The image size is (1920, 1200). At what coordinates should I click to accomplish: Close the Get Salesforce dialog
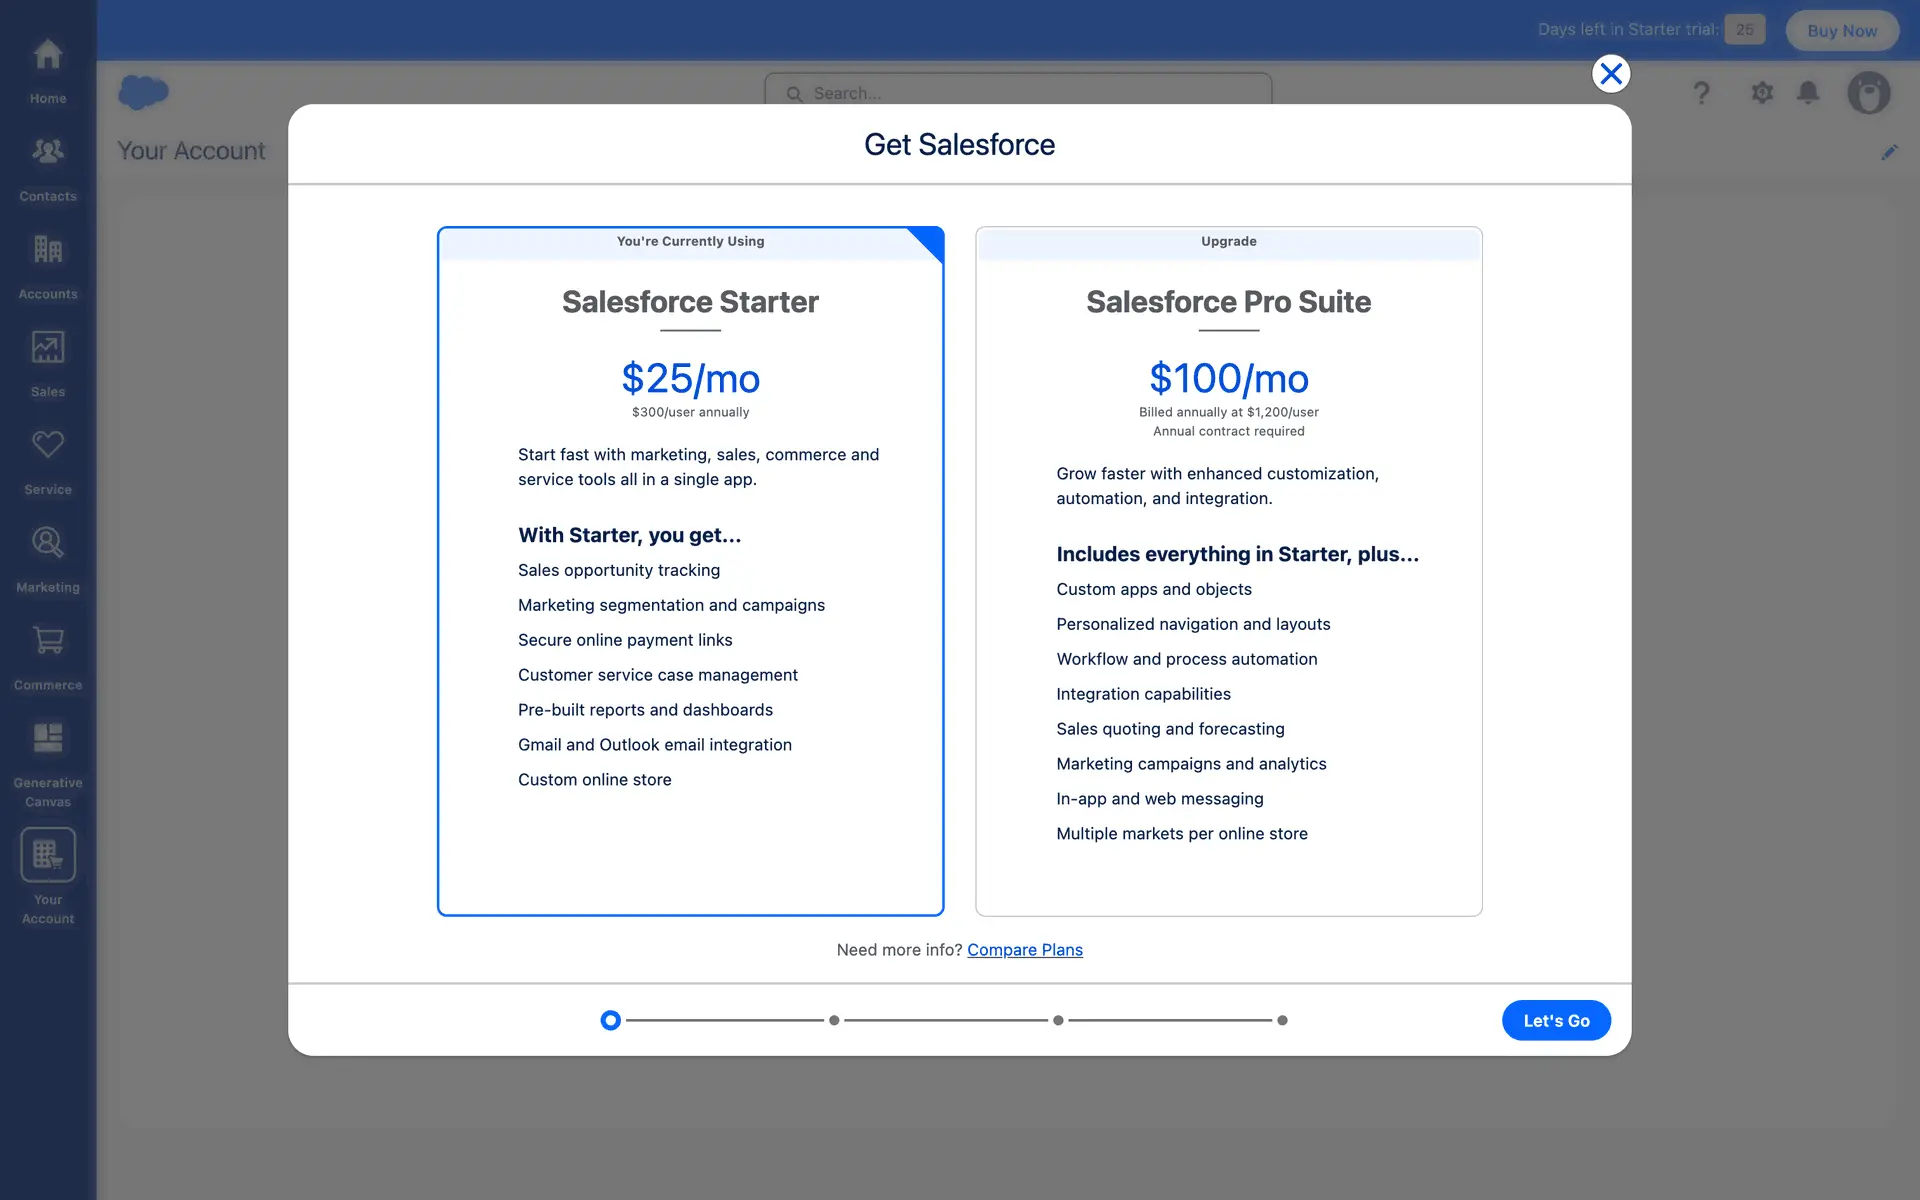1610,74
